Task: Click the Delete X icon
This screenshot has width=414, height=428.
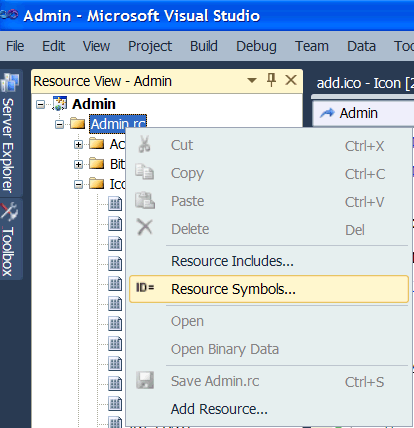Action: (145, 227)
